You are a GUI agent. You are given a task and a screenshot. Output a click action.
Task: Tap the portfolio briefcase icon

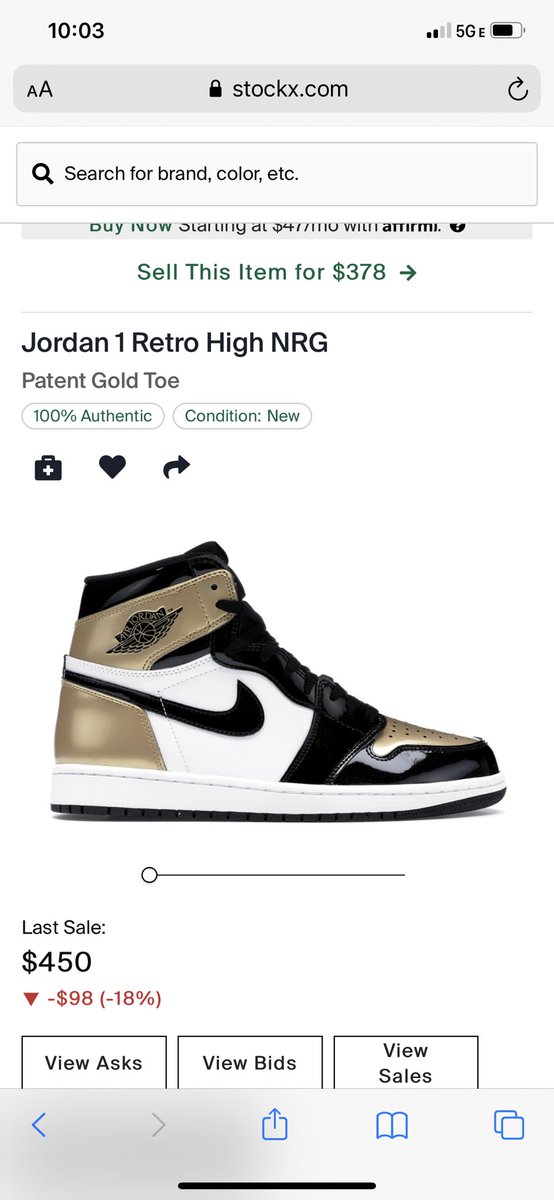click(x=48, y=467)
